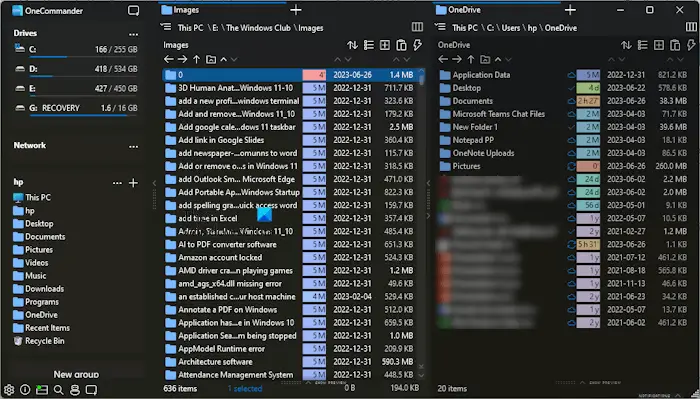Toggle column layout icon in OneDrive pane
The height and width of the screenshot is (399, 700).
pos(691,27)
